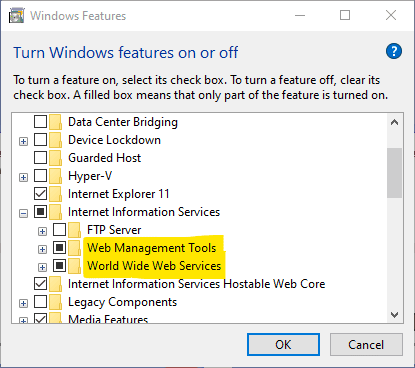
Task: Click the Device Lockdown folder icon
Action: tap(56, 140)
